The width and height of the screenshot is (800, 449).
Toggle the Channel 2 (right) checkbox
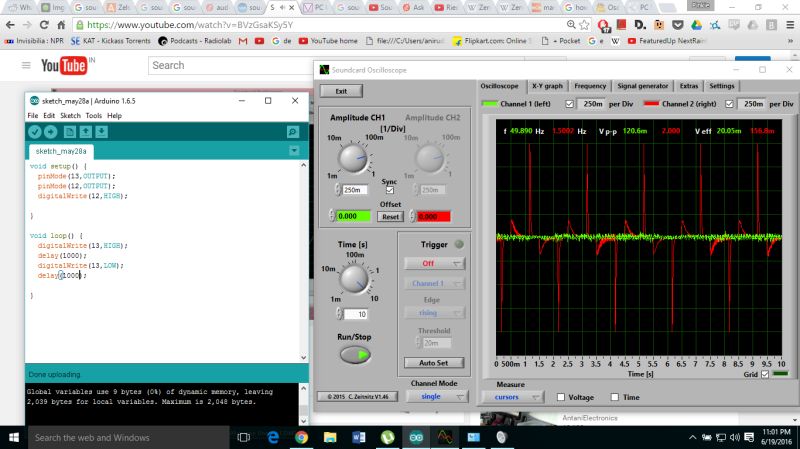point(729,104)
